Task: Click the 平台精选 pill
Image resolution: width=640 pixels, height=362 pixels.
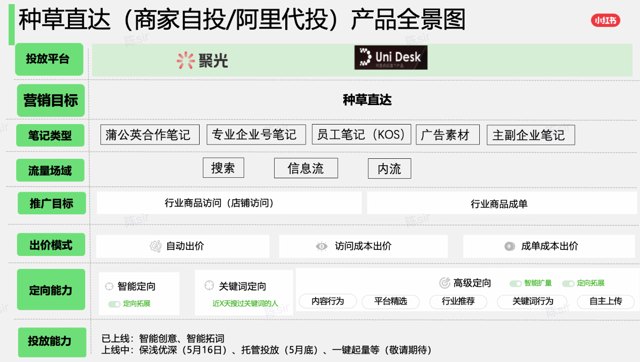Action: coord(391,301)
